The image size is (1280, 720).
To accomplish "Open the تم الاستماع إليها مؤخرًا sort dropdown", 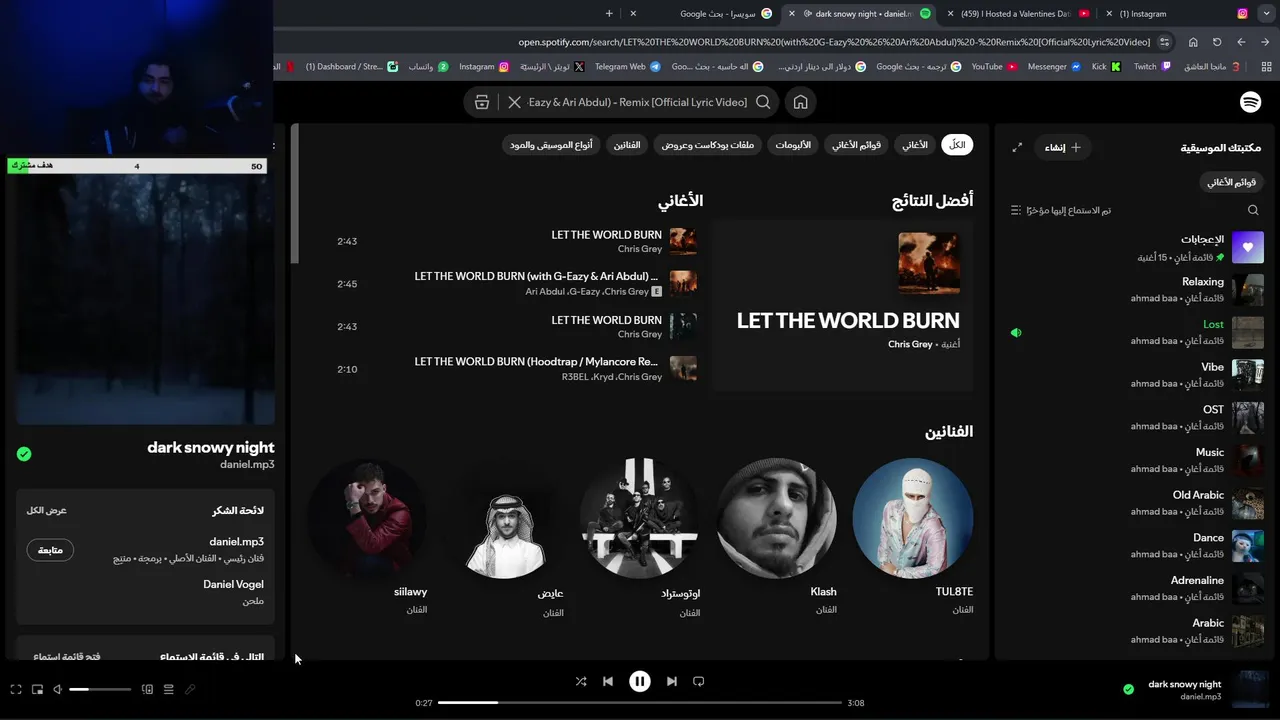I will click(x=1068, y=210).
